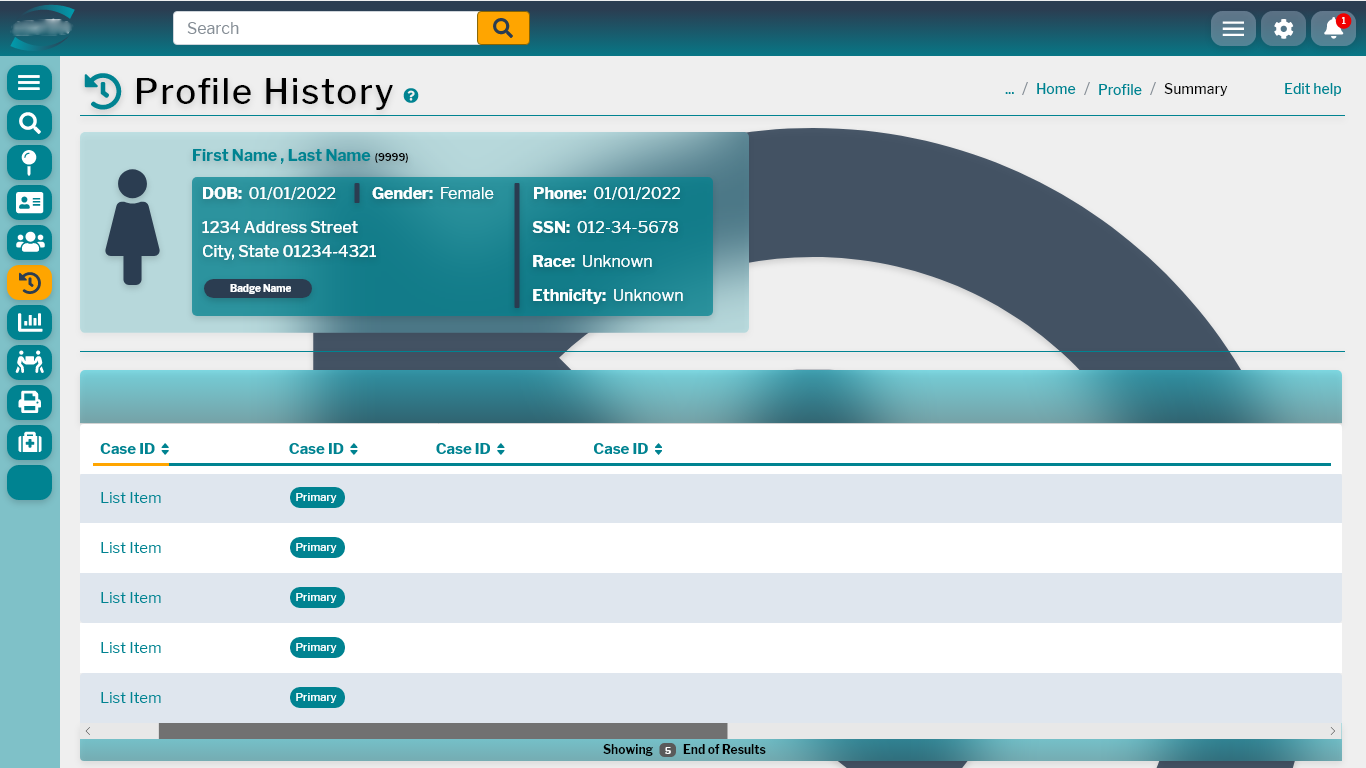Open the sidebar people group icon

tap(29, 242)
